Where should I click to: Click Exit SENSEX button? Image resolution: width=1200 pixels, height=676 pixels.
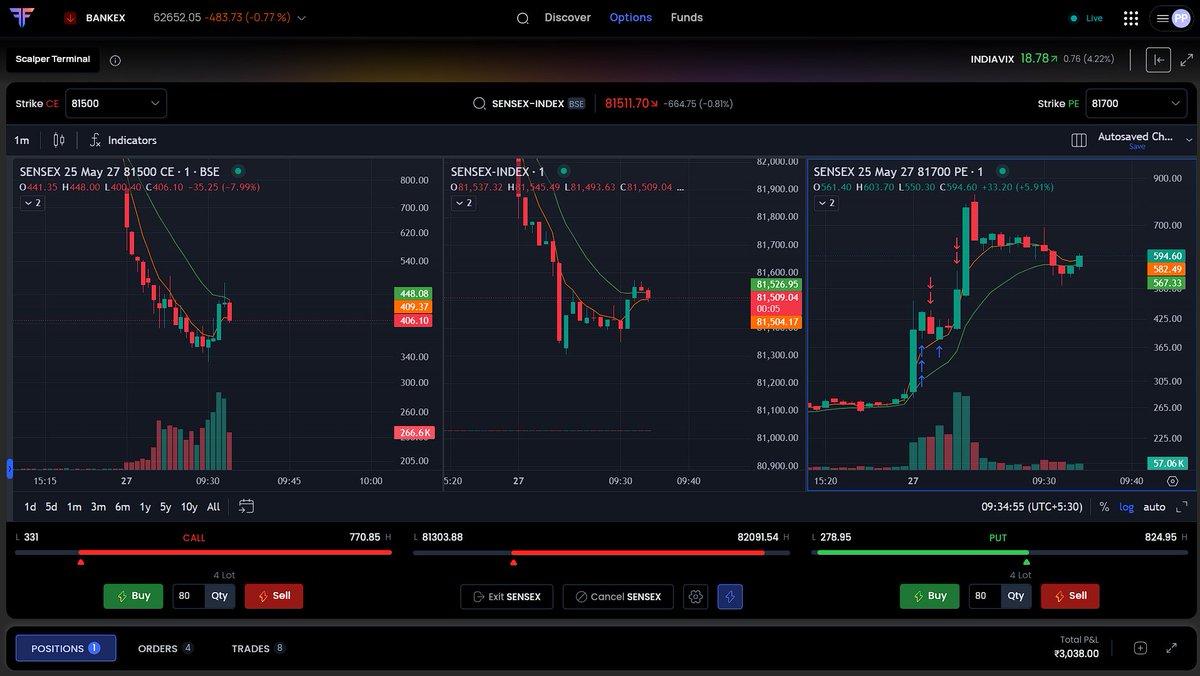[506, 597]
